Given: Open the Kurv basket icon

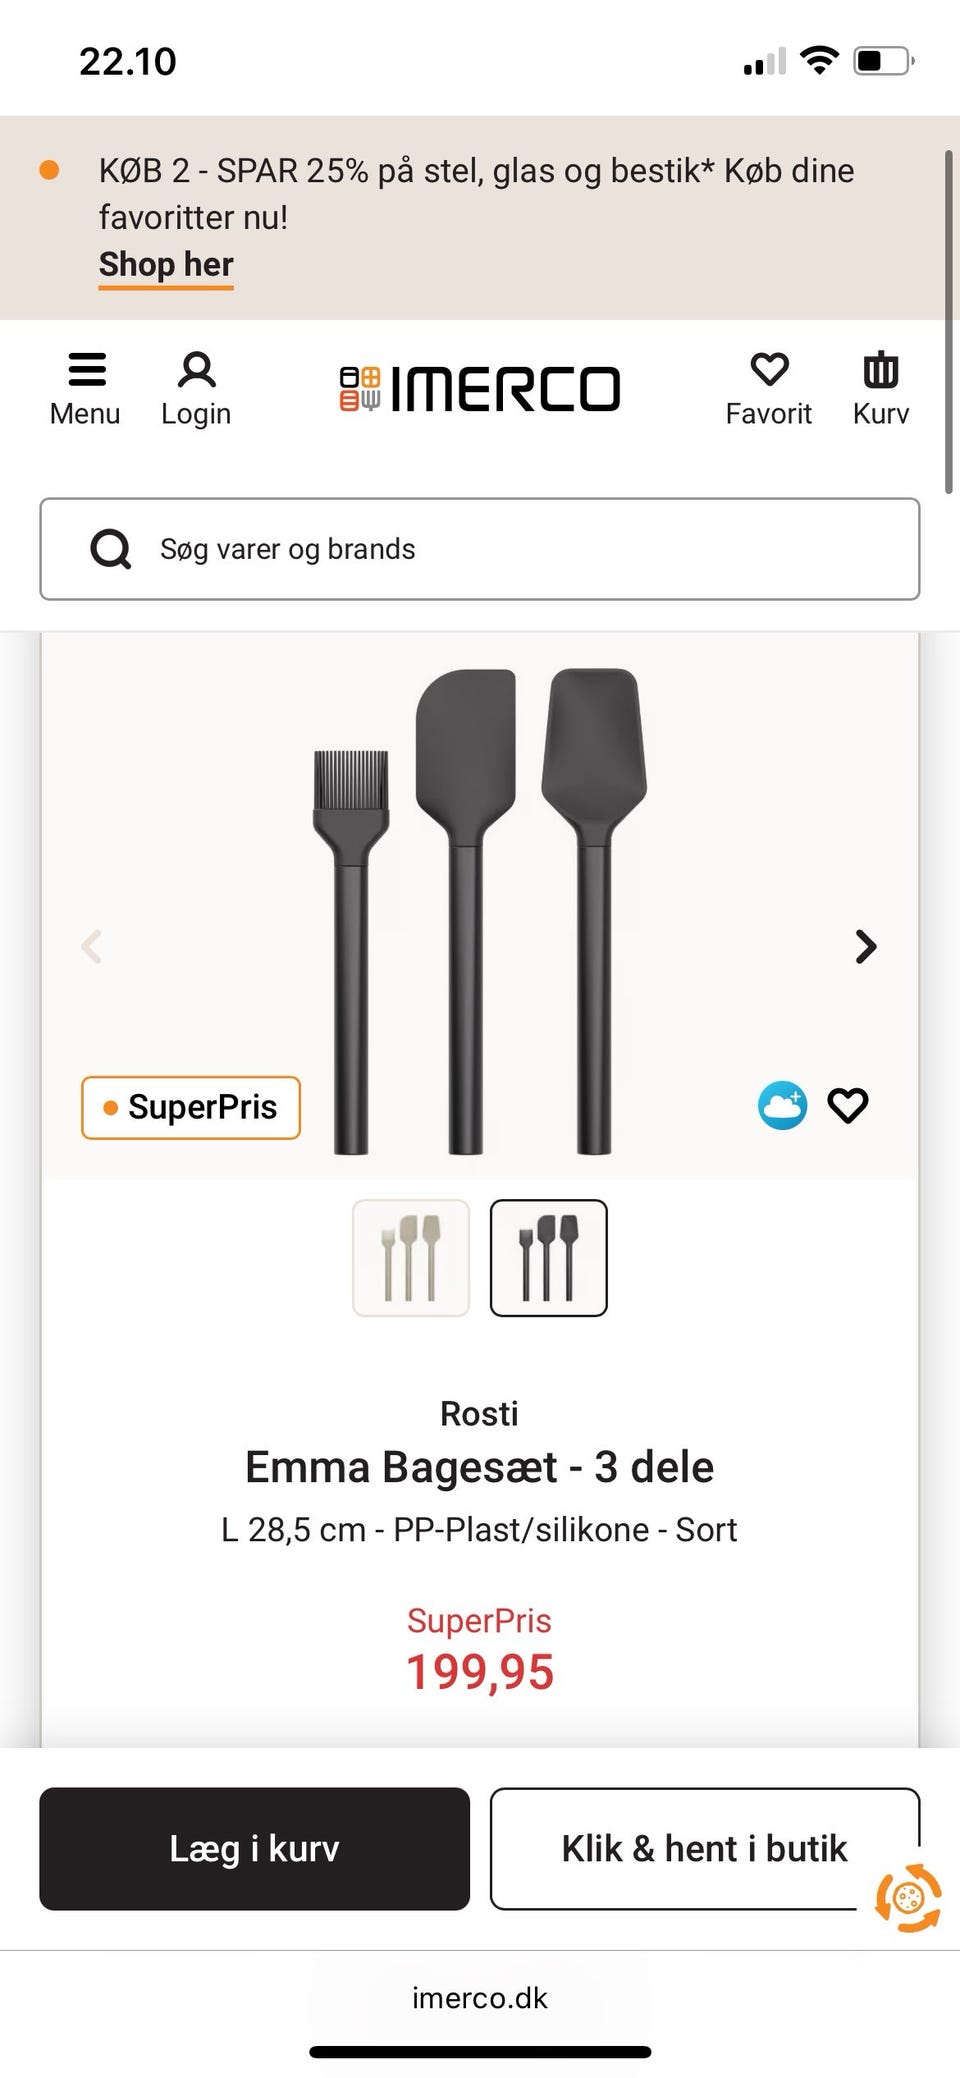Looking at the screenshot, I should pyautogui.click(x=880, y=370).
